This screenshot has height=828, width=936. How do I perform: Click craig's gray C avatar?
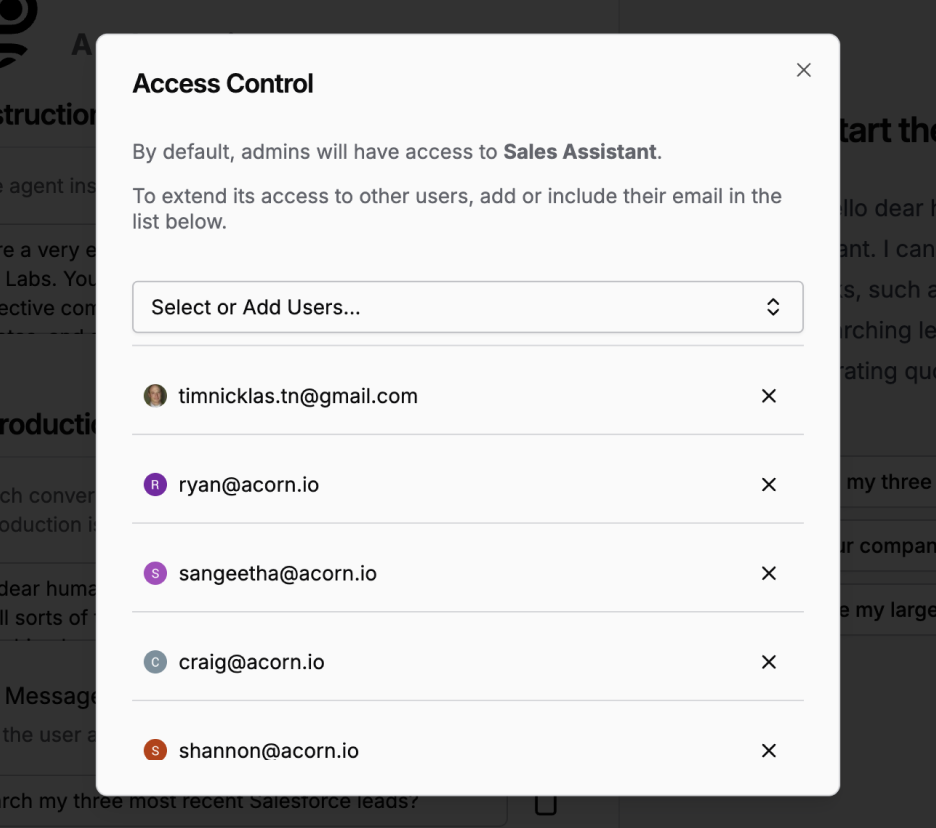click(155, 662)
